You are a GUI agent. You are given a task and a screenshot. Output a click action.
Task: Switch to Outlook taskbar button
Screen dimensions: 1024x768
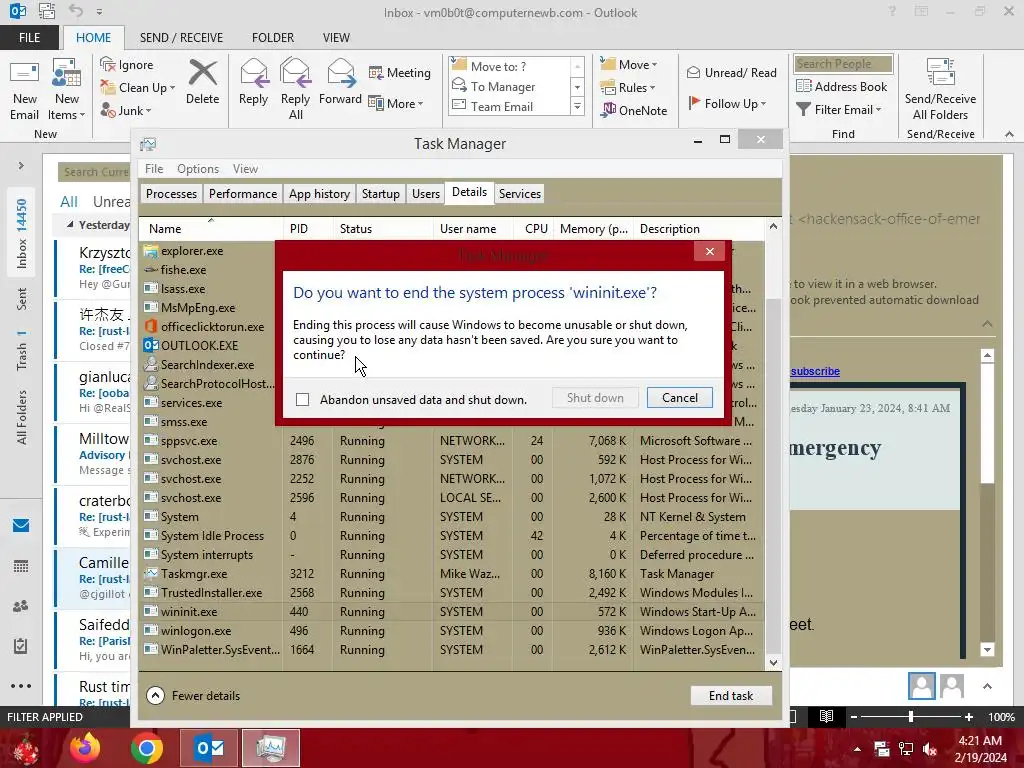pos(209,748)
